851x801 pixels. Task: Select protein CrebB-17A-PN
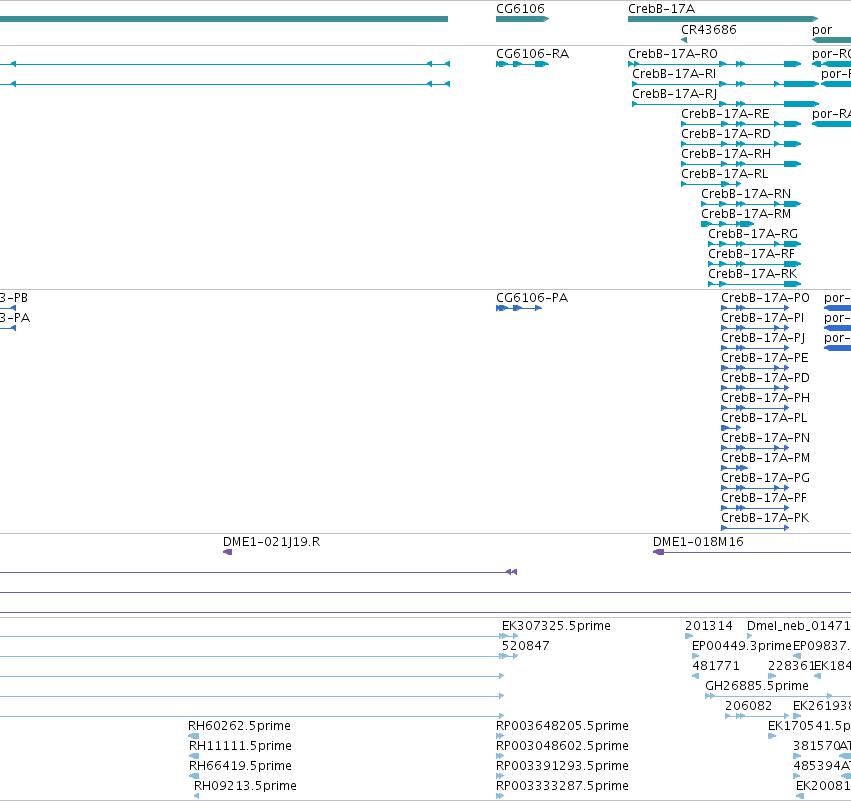pos(765,438)
